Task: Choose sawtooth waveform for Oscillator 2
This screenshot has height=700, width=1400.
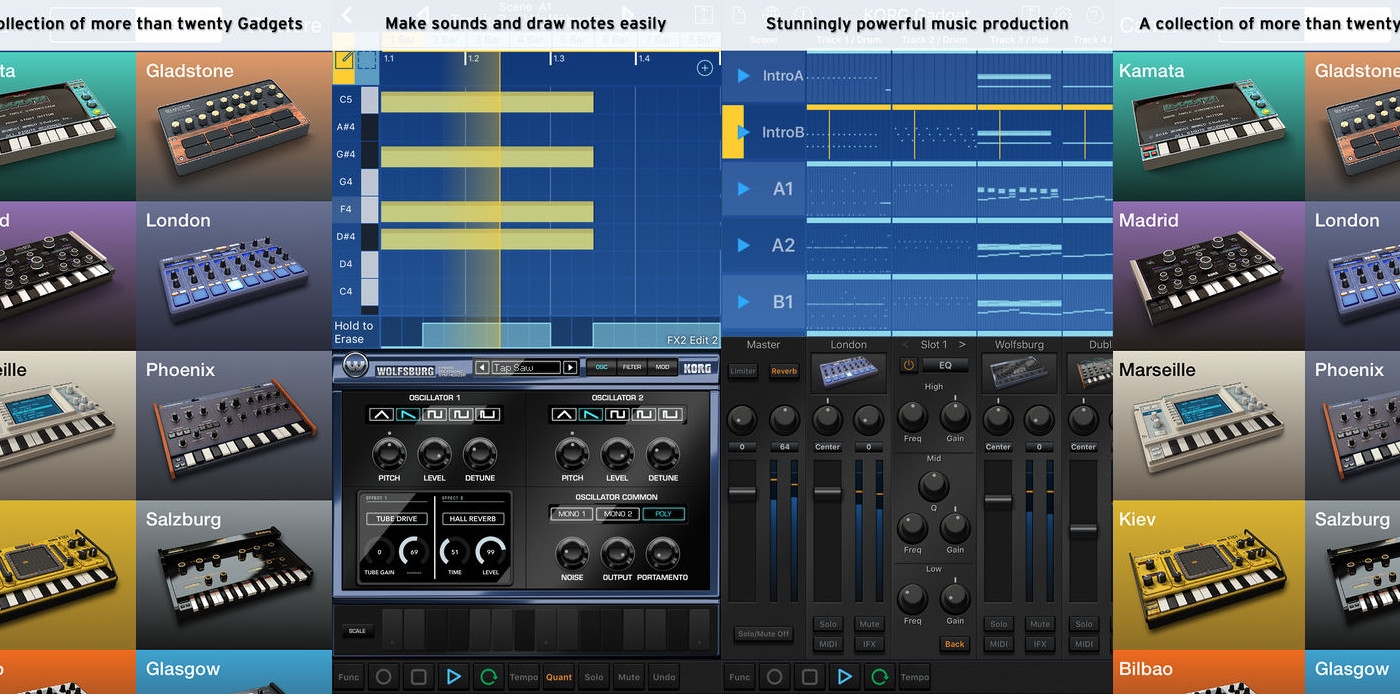Action: (x=591, y=414)
